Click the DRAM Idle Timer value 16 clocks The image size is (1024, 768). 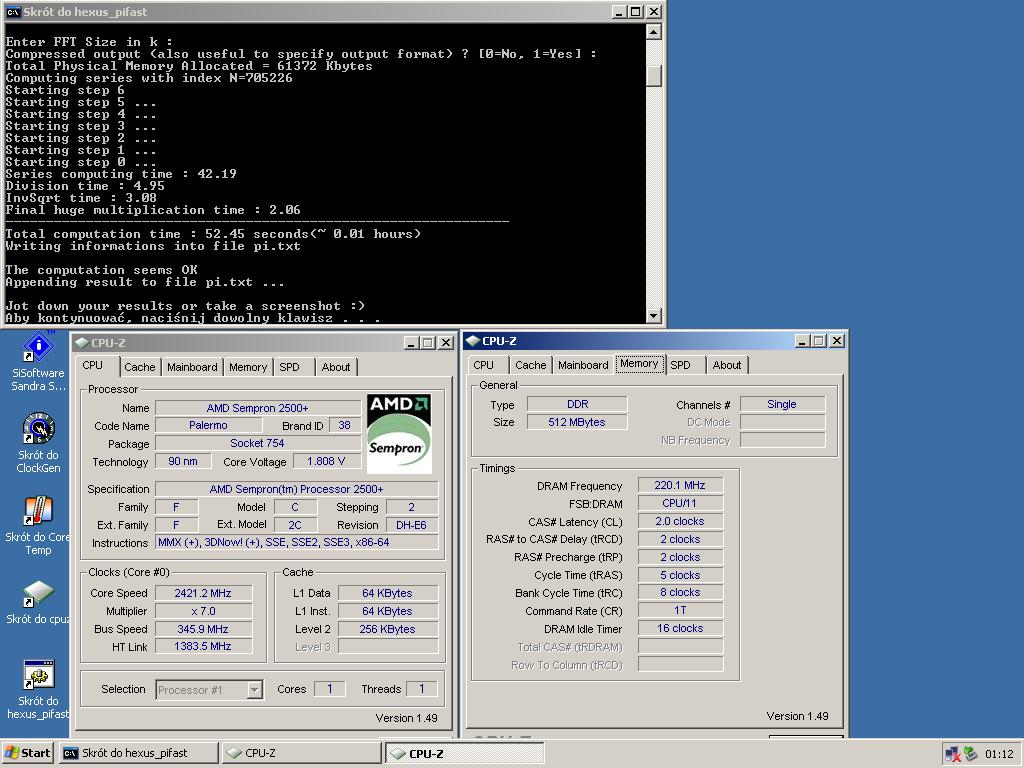pyautogui.click(x=680, y=628)
